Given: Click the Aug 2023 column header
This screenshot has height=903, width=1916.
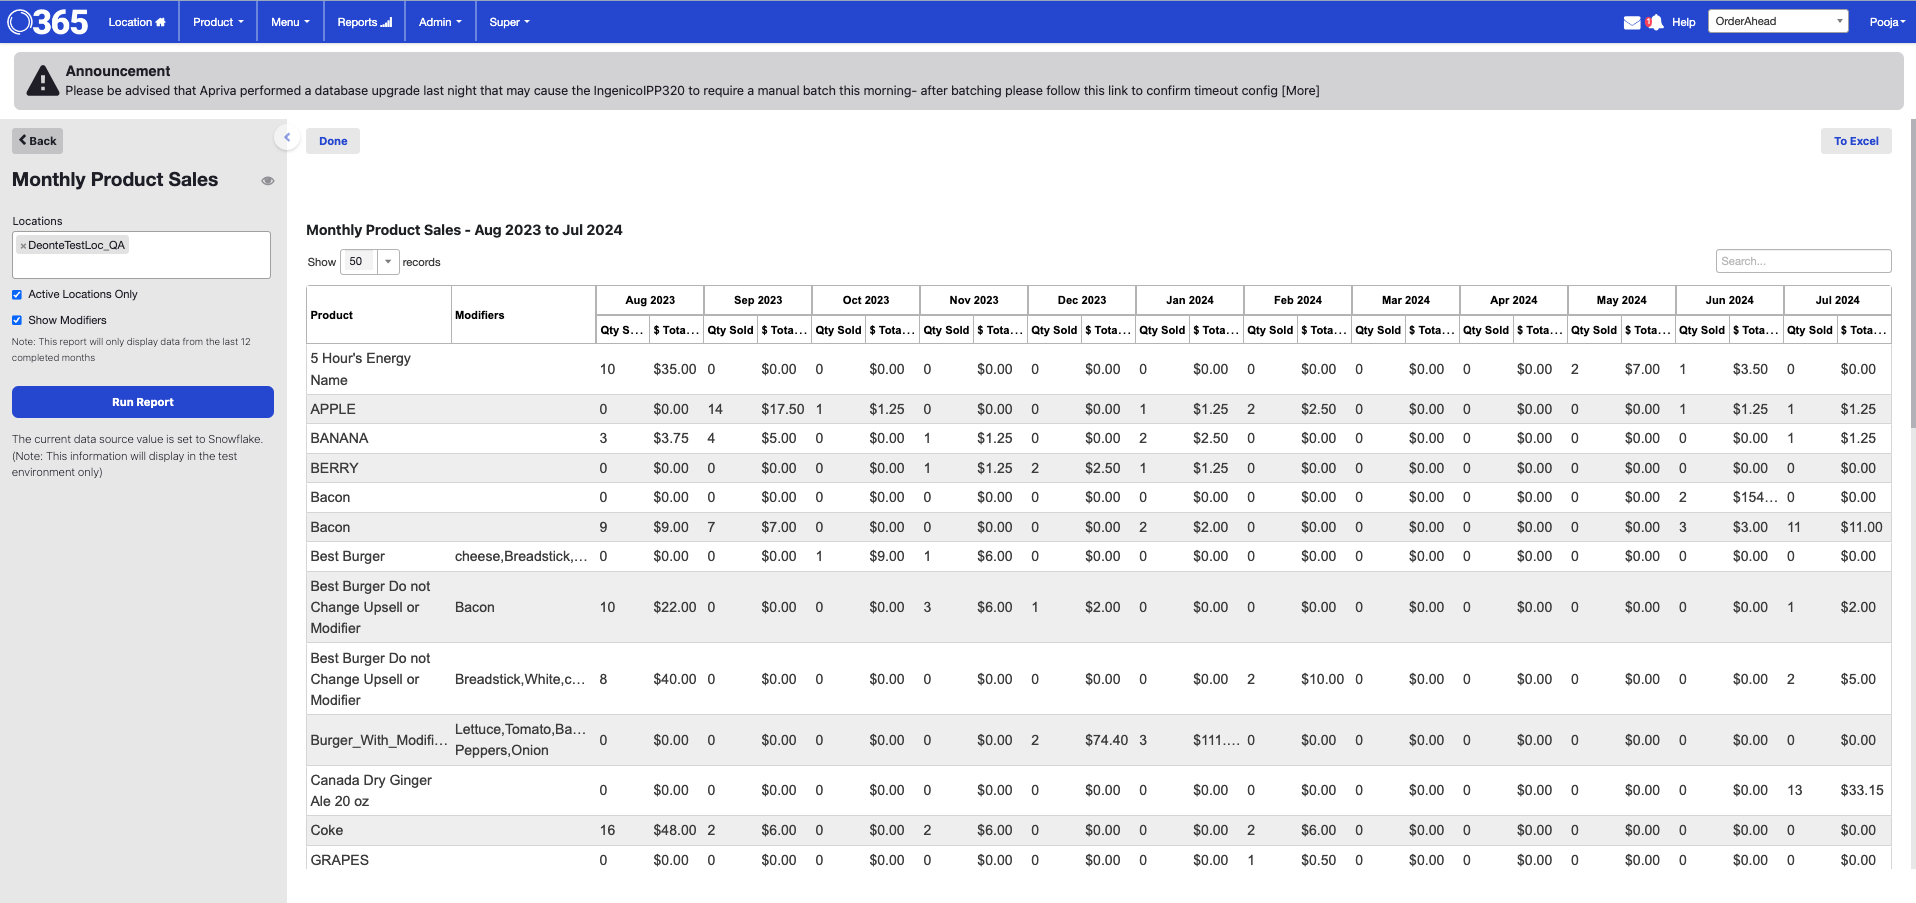Looking at the screenshot, I should click(x=650, y=300).
